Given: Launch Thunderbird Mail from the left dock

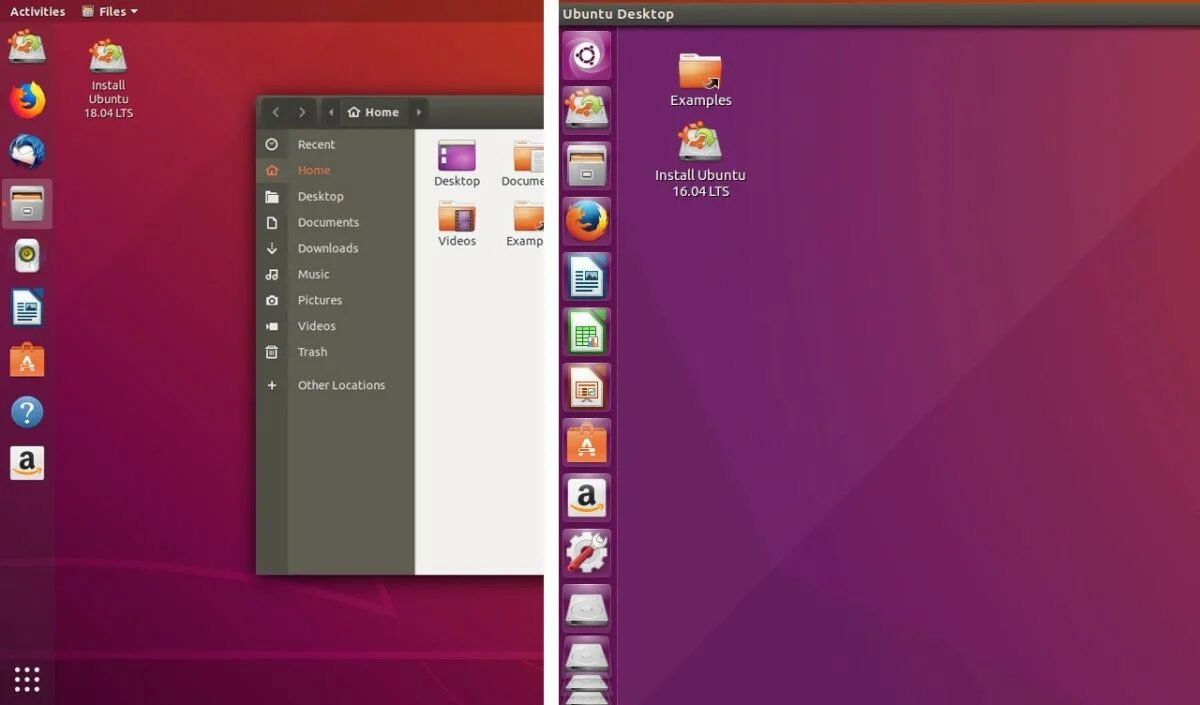Looking at the screenshot, I should pyautogui.click(x=27, y=152).
